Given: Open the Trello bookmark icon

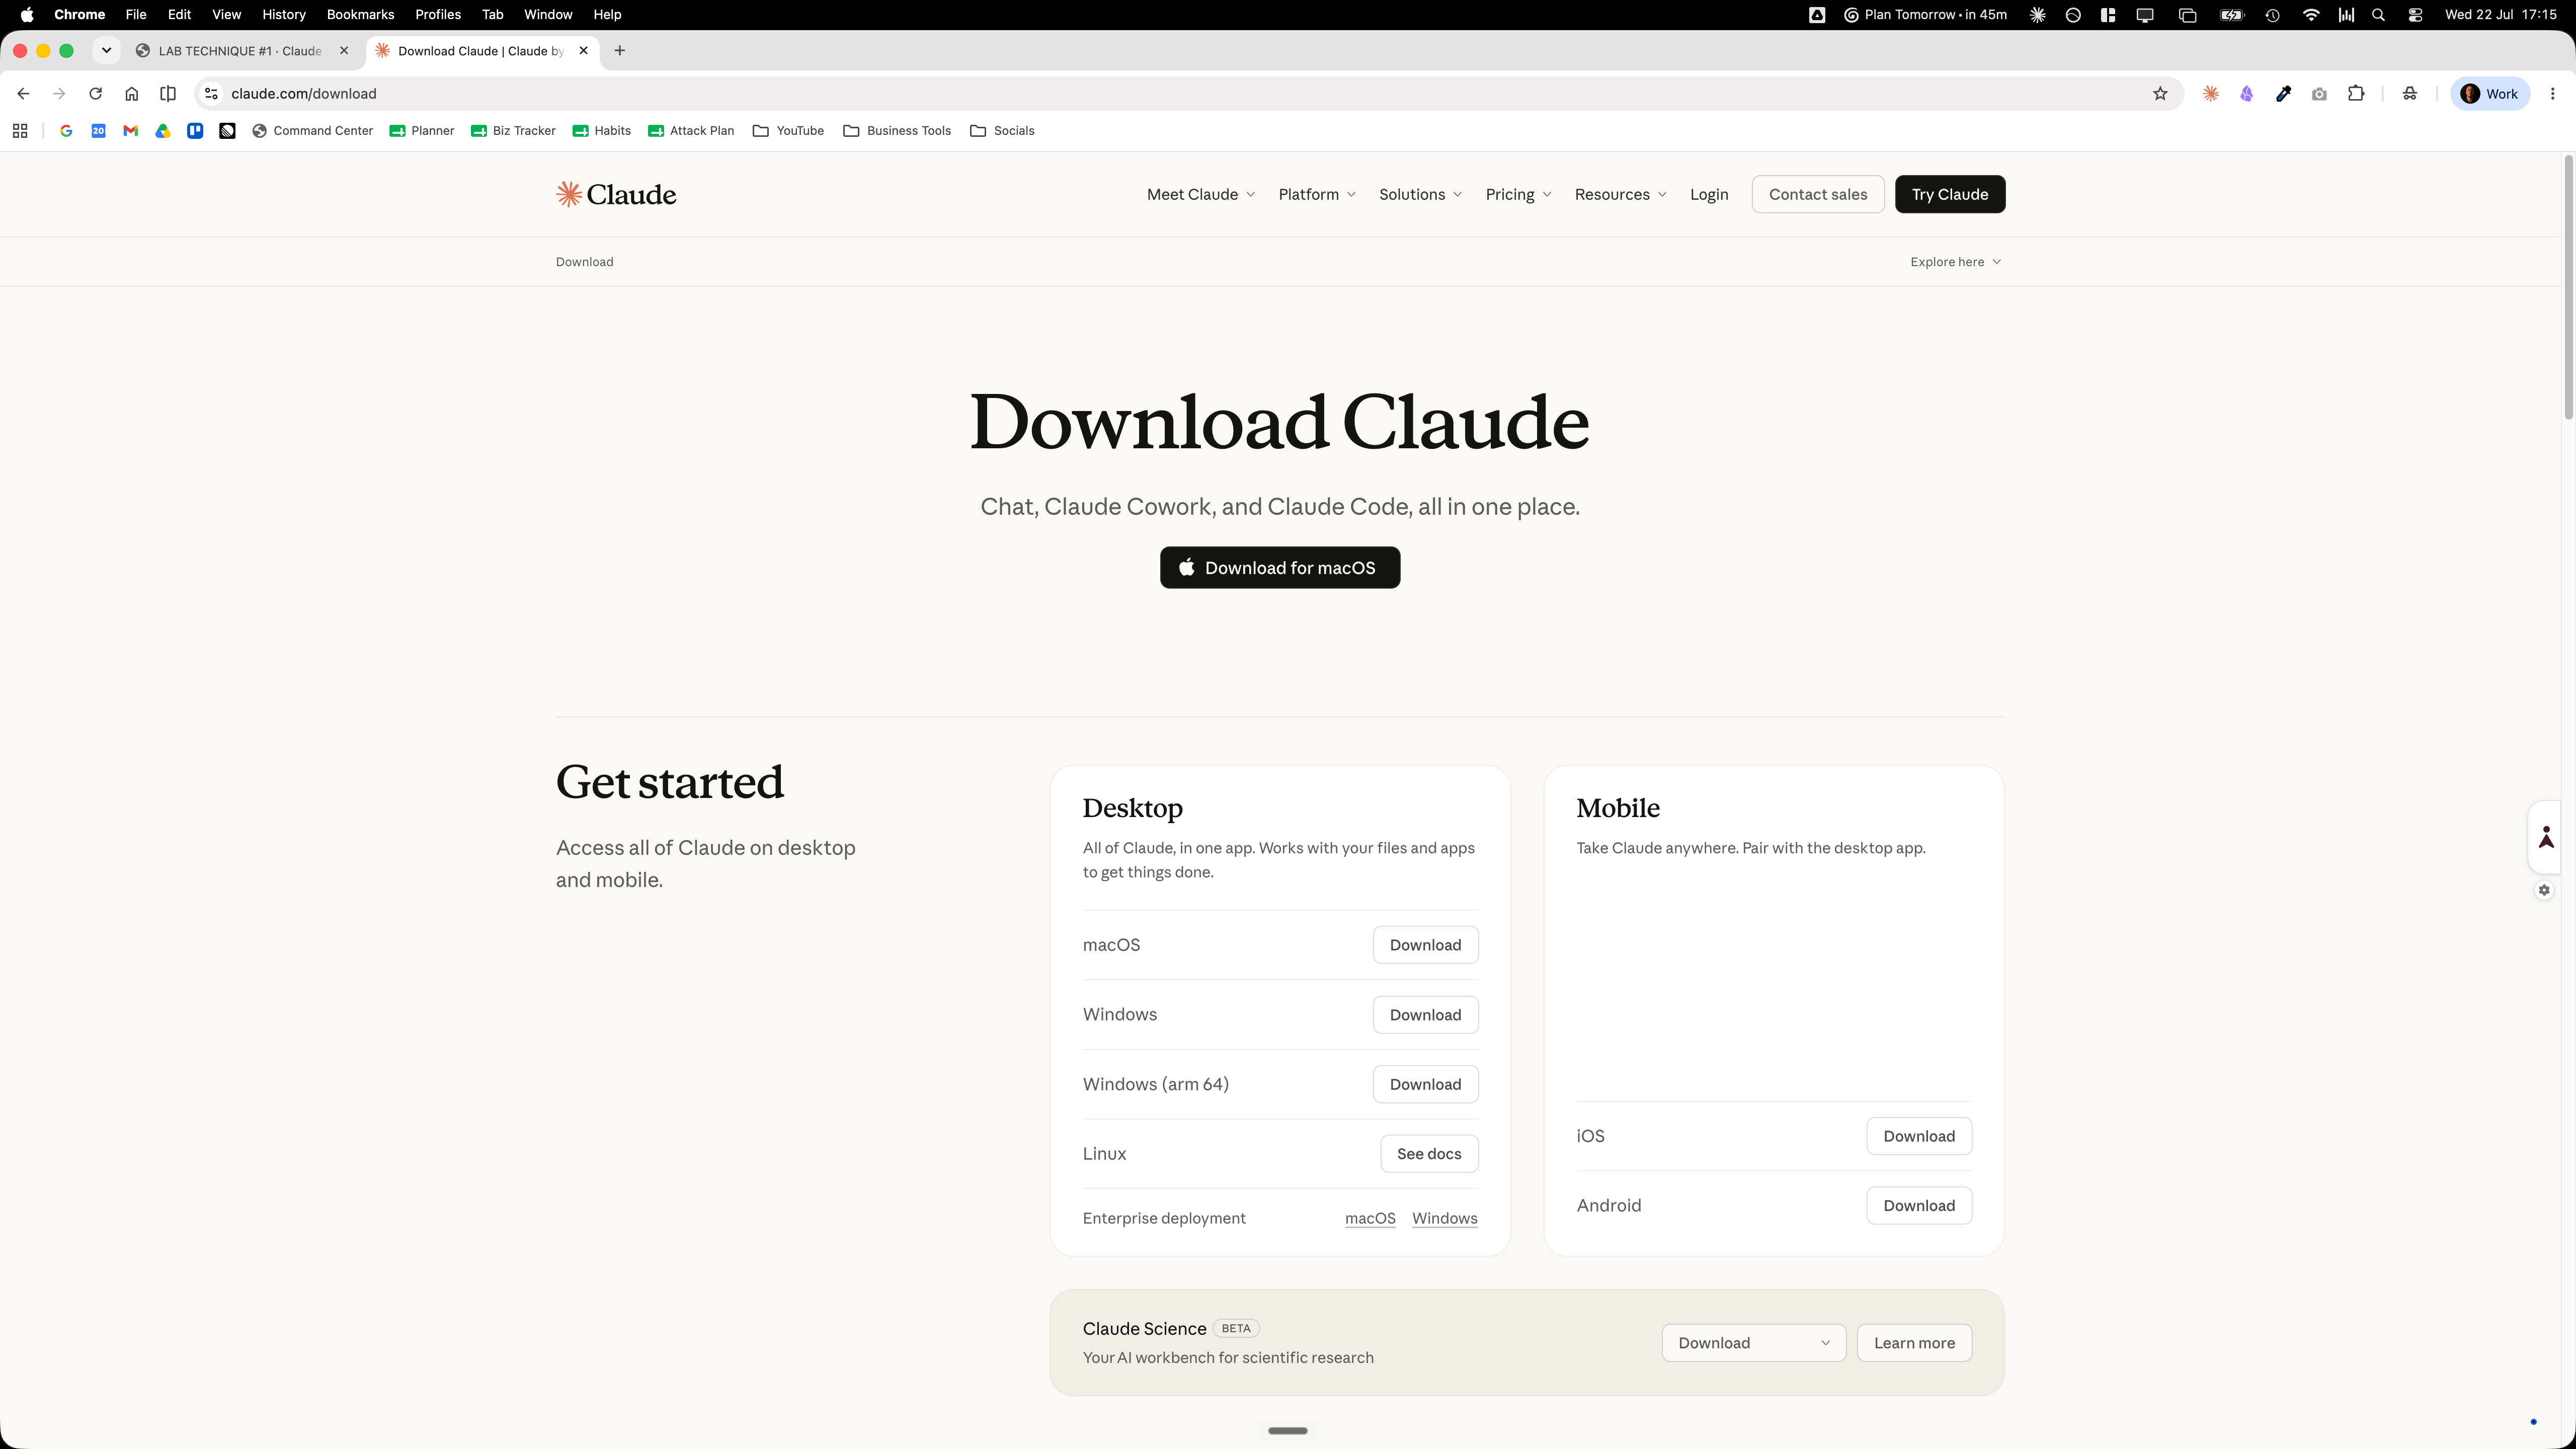Looking at the screenshot, I should click(195, 130).
